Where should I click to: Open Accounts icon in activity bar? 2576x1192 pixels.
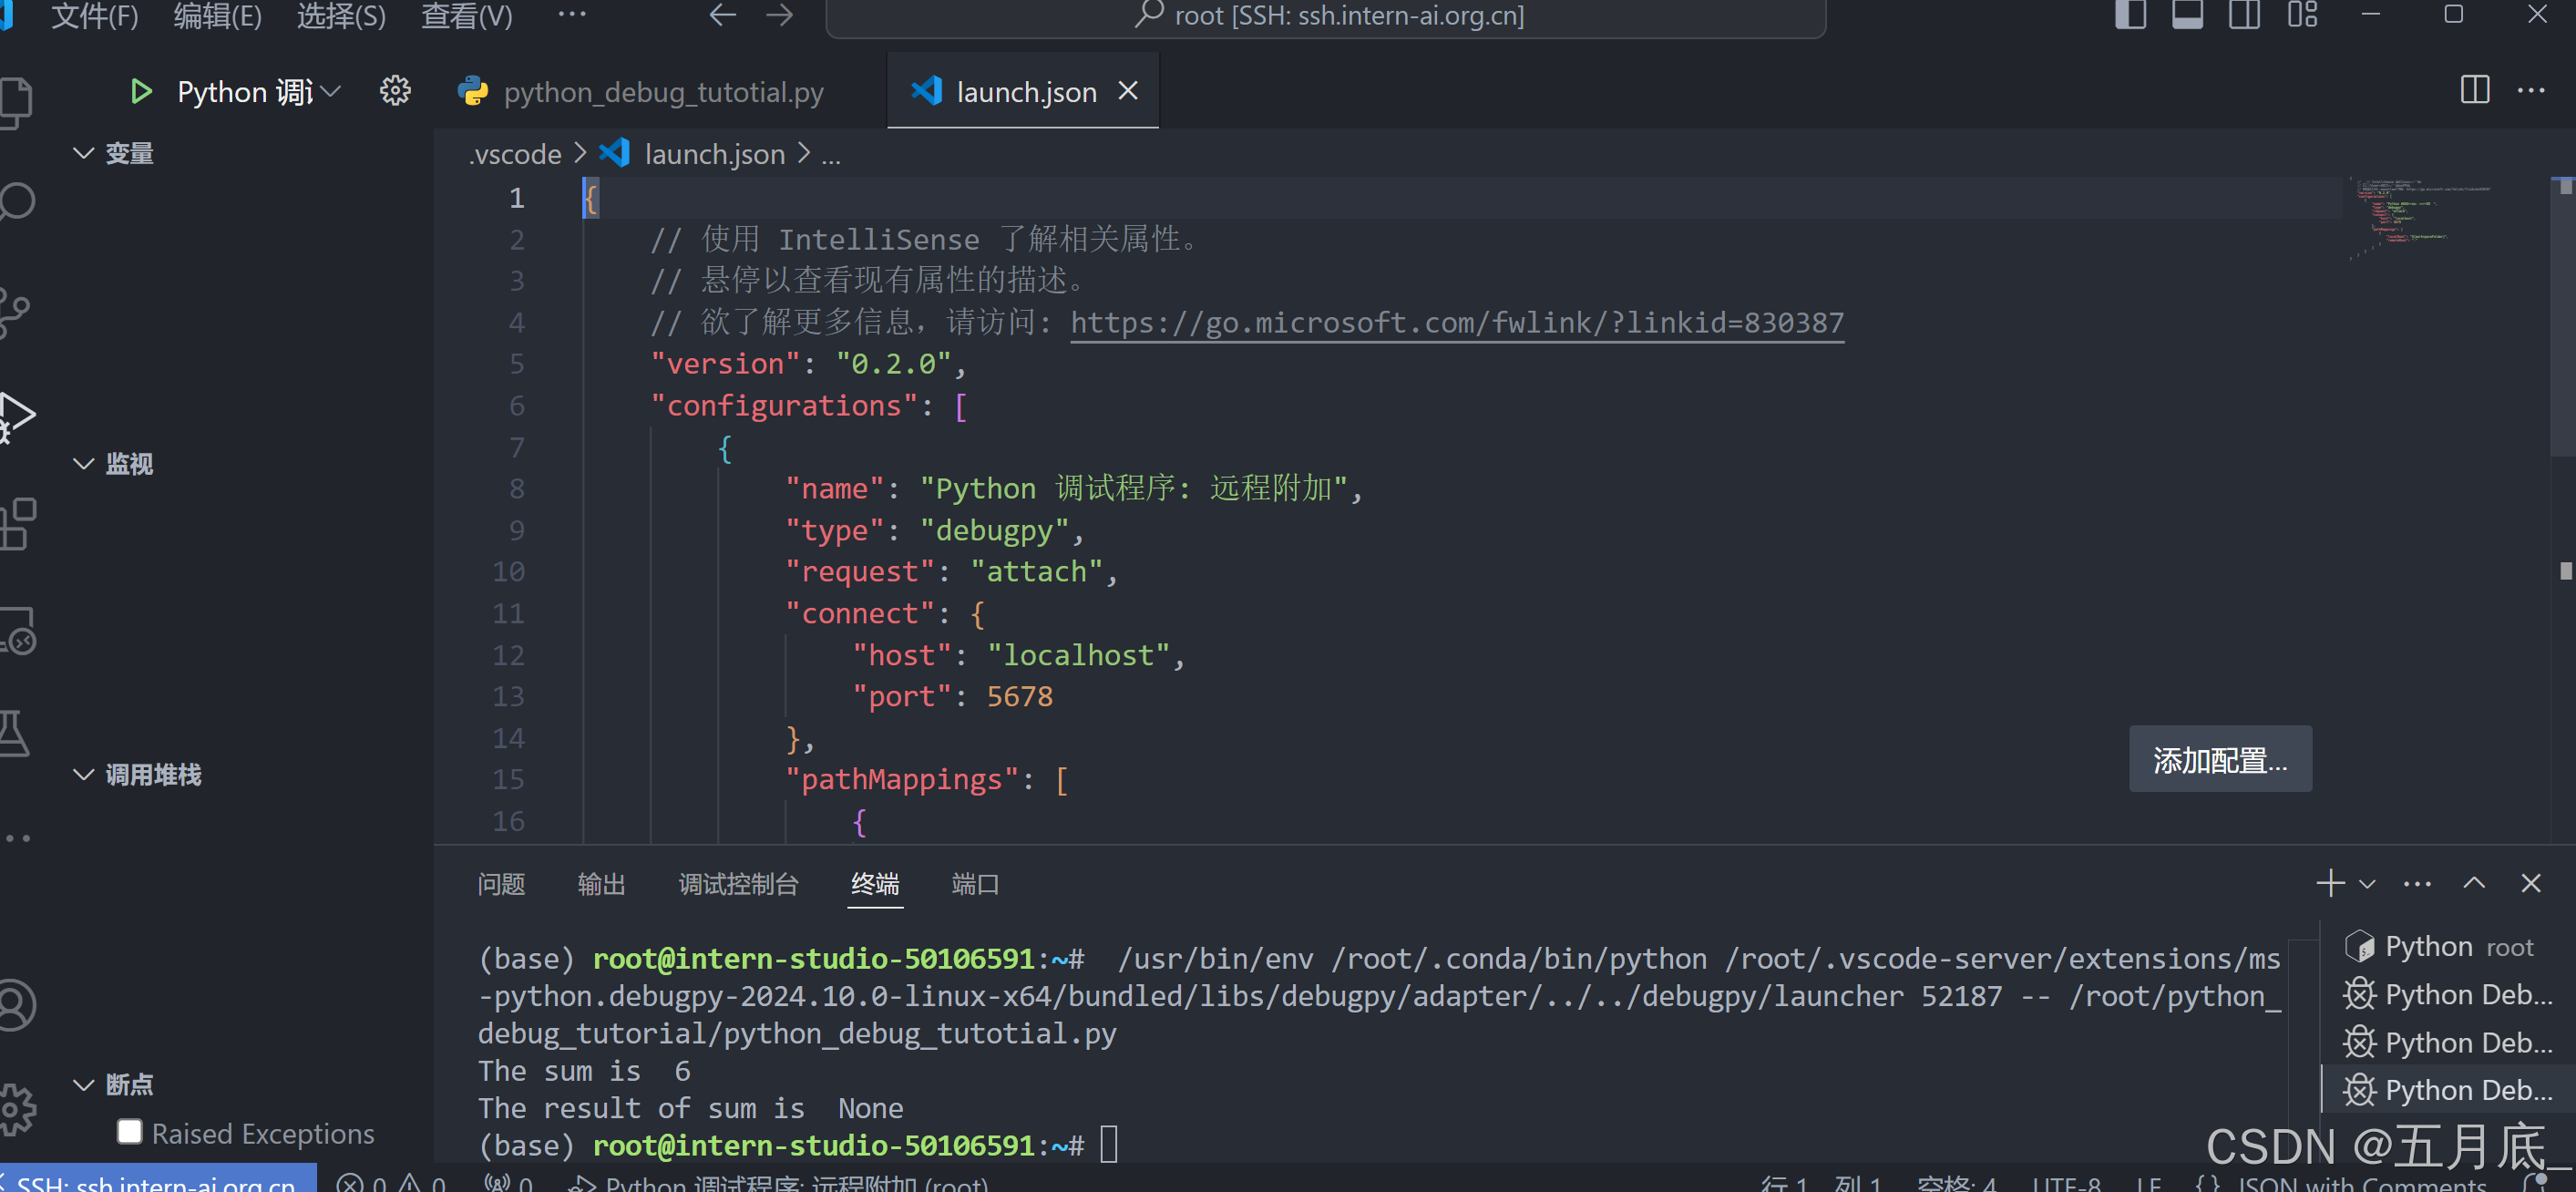coord(18,1005)
